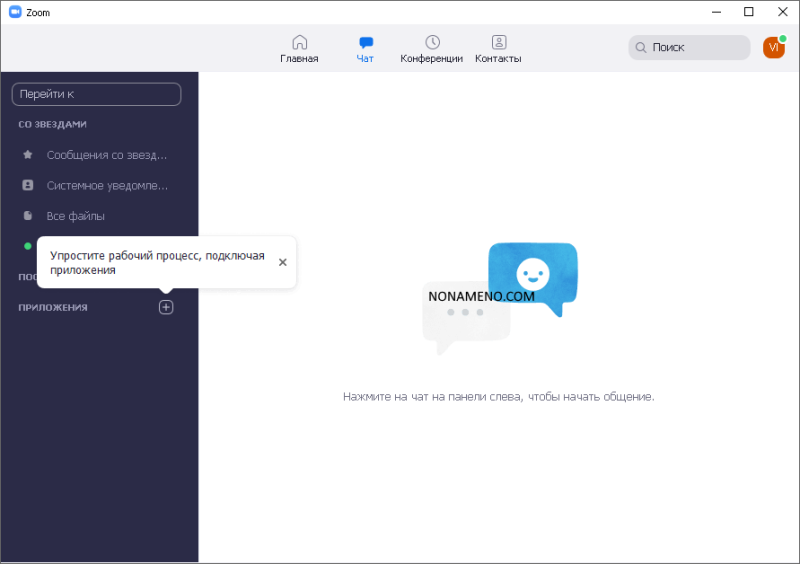Focus the Перейти к input box
This screenshot has height=564, width=800.
point(96,94)
